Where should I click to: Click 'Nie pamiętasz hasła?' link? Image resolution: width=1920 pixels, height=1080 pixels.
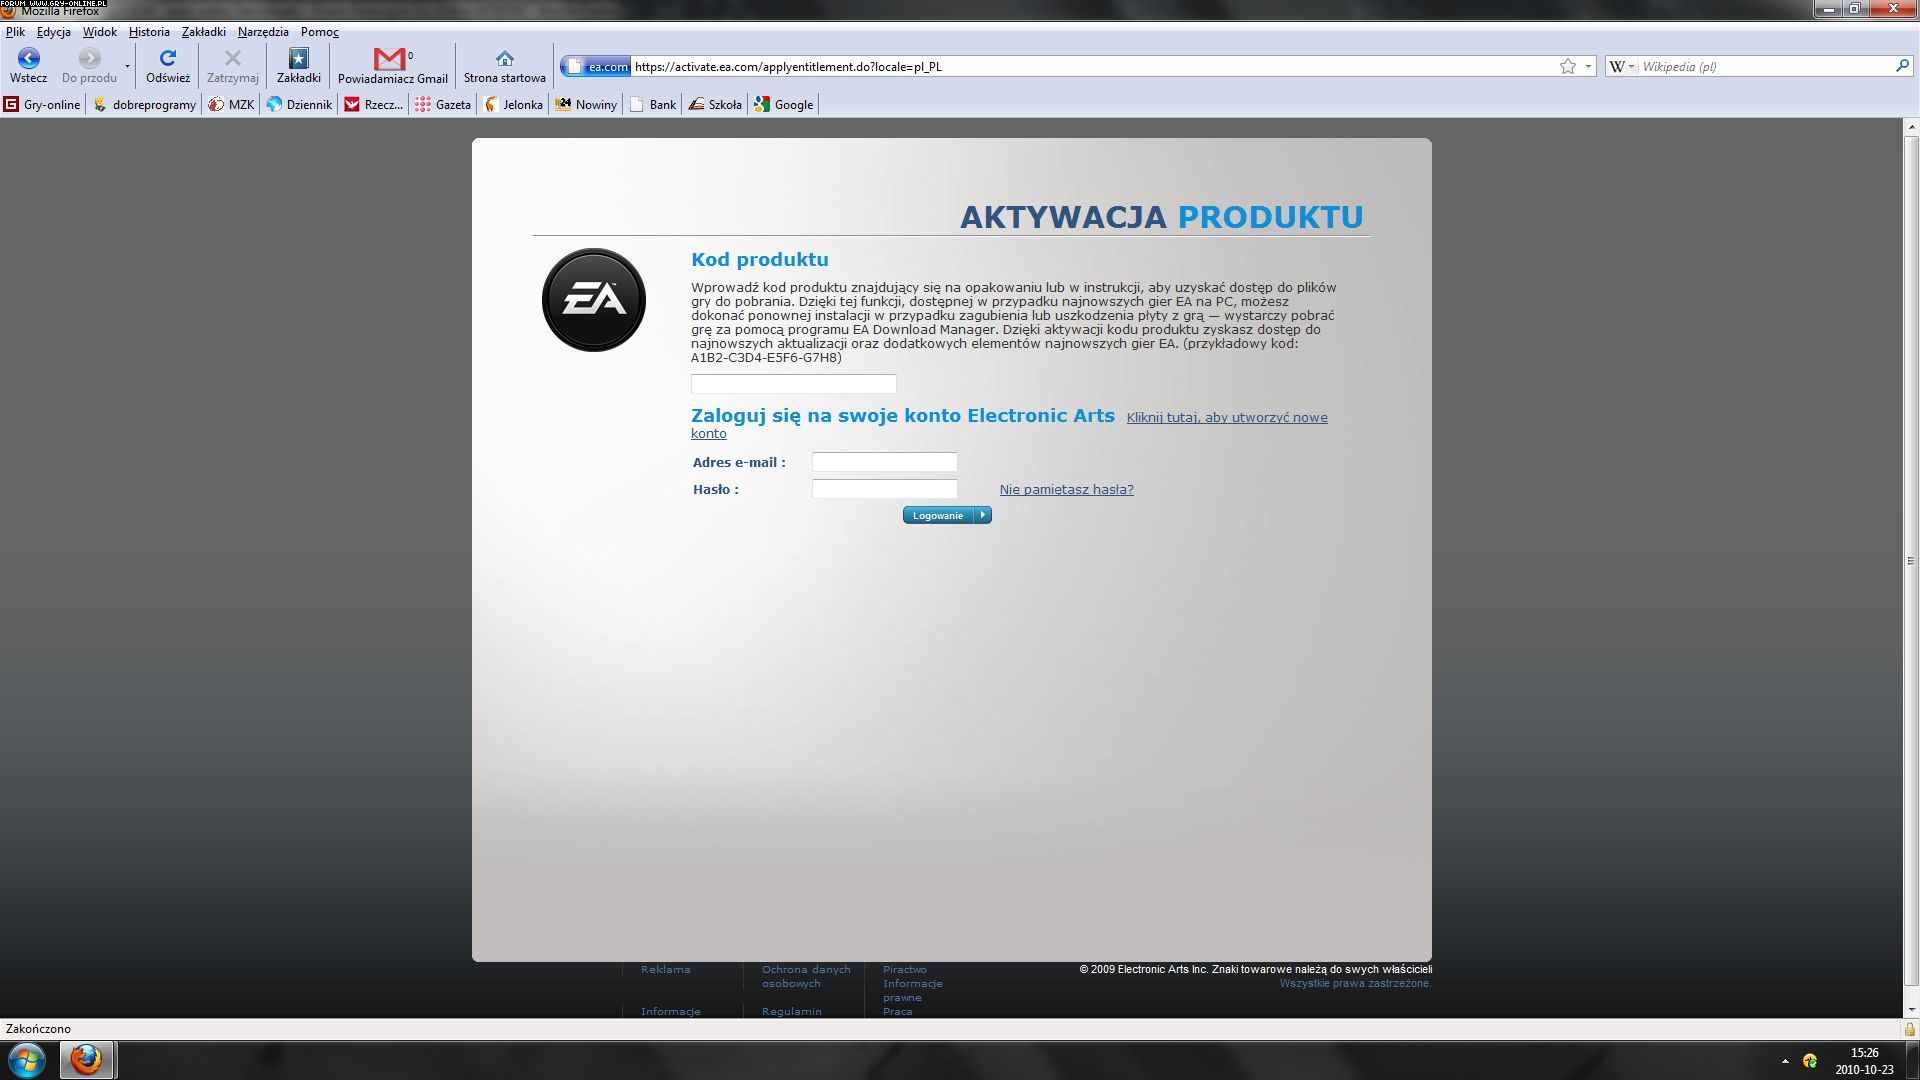point(1067,489)
